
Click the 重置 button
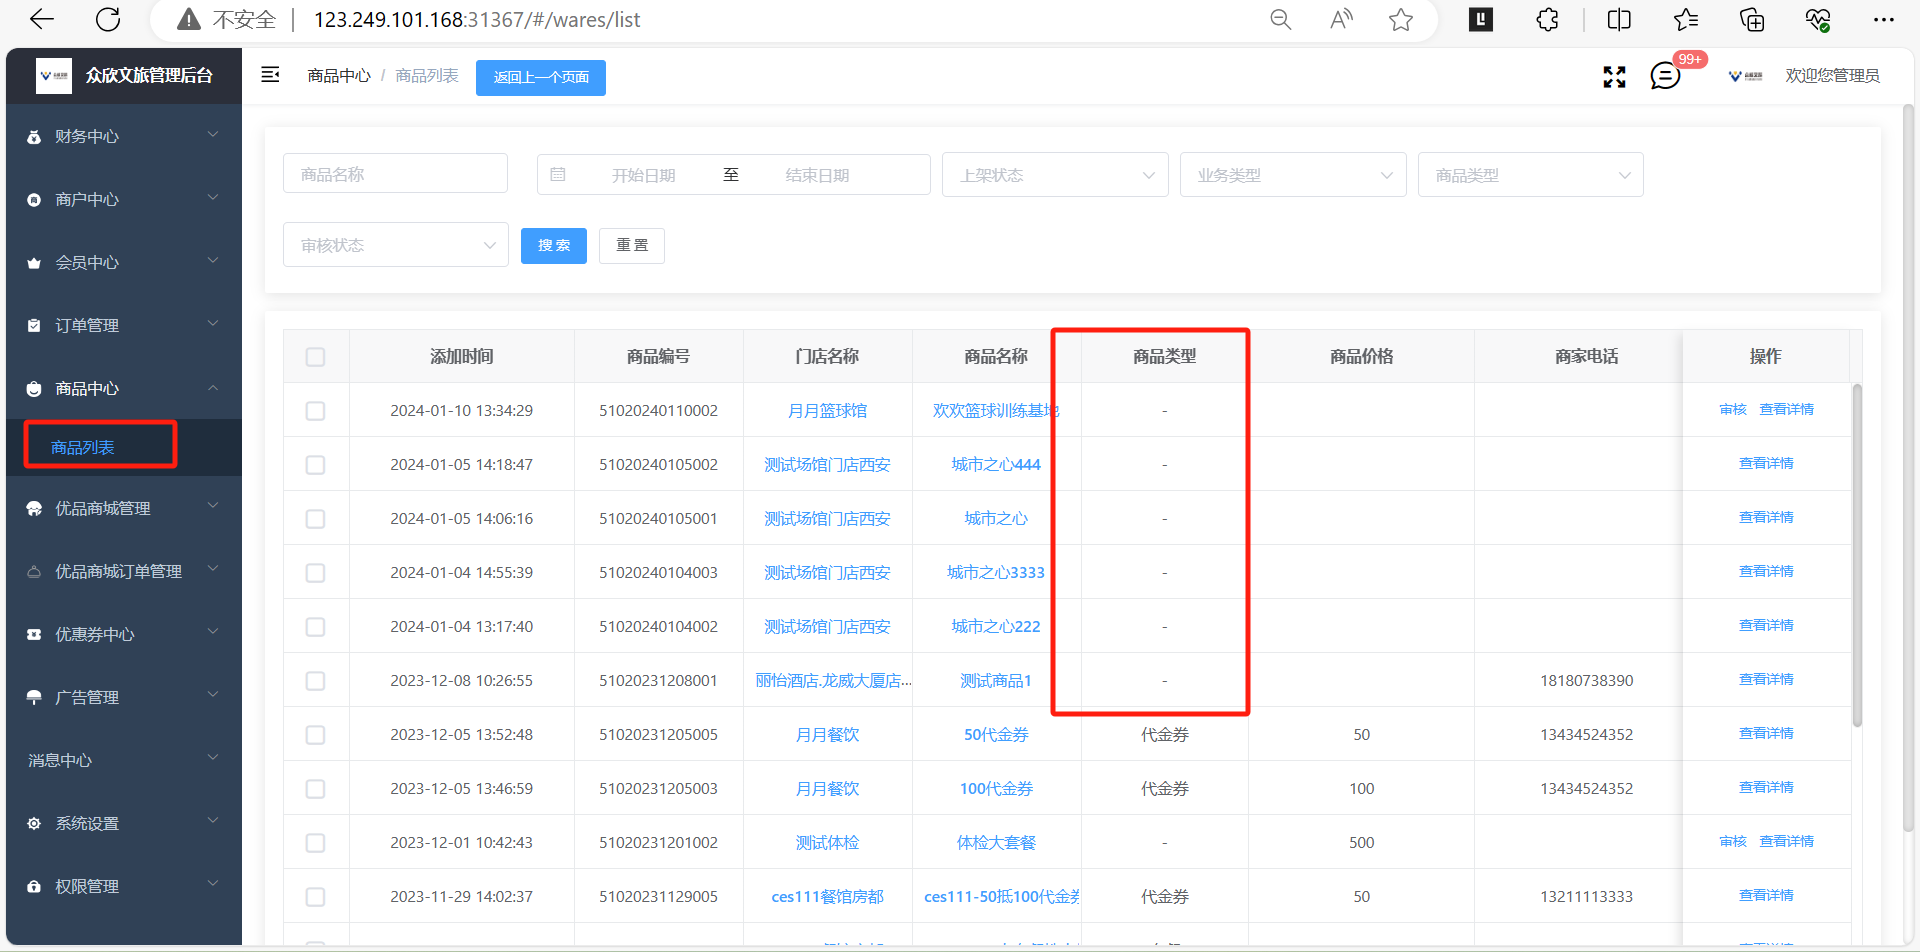point(632,245)
